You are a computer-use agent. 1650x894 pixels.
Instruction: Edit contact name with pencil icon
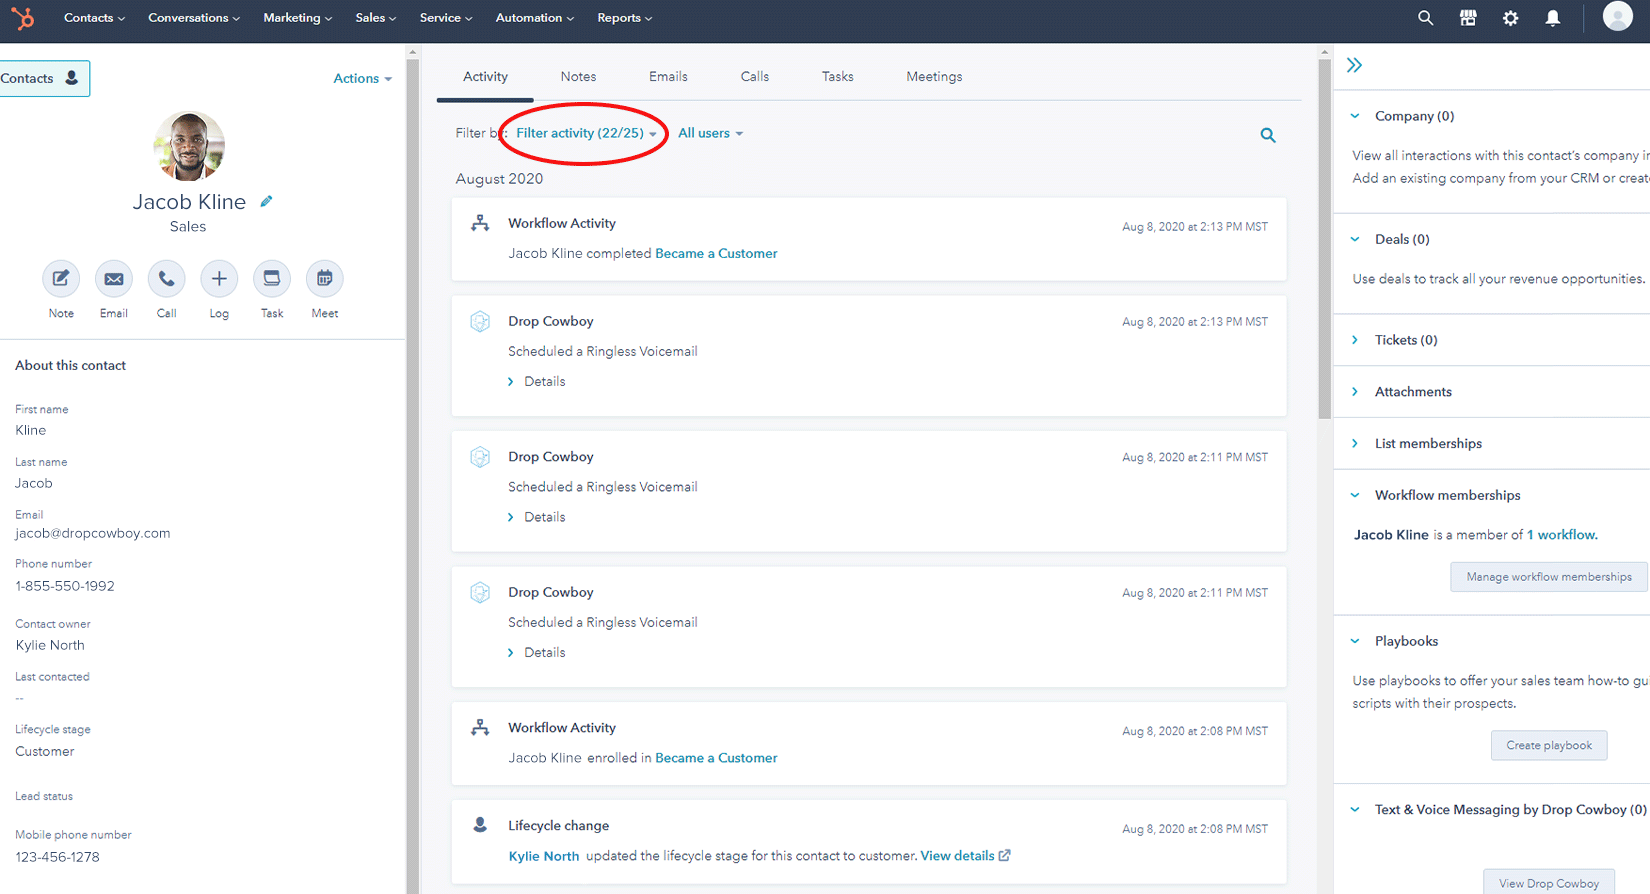266,201
